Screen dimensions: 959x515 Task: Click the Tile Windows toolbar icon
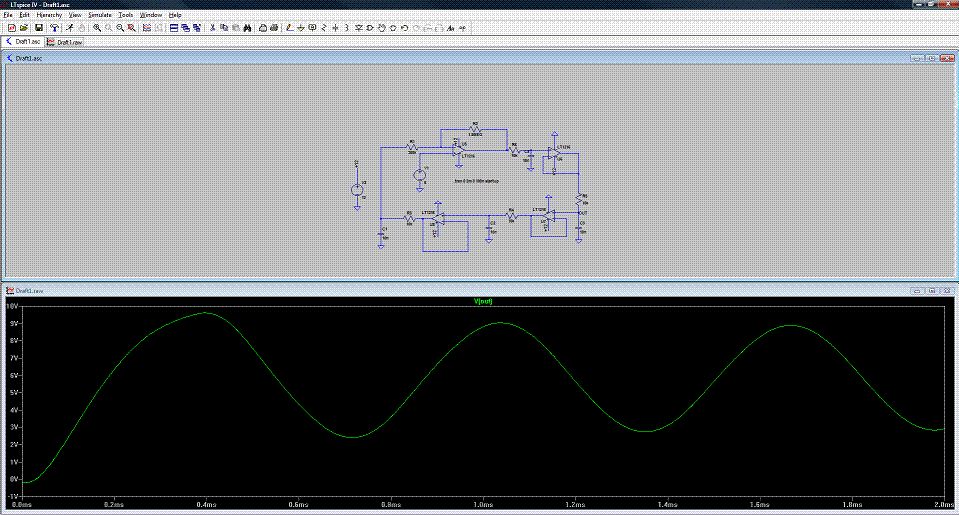pos(173,28)
